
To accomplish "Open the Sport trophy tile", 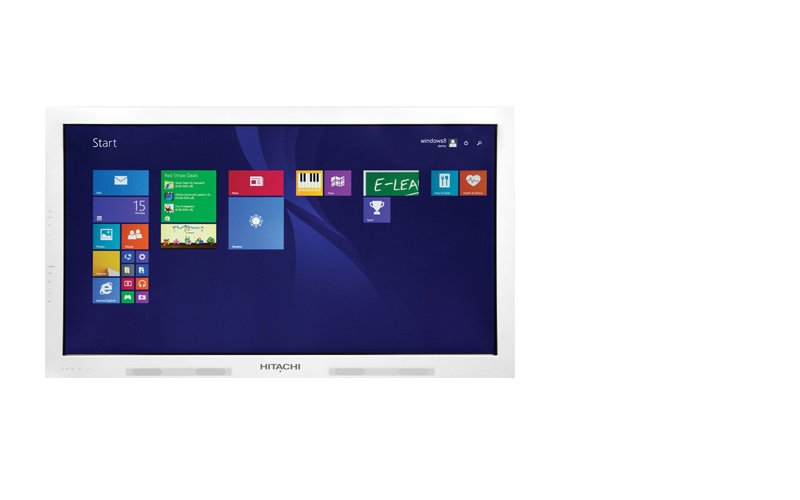I will (x=377, y=210).
